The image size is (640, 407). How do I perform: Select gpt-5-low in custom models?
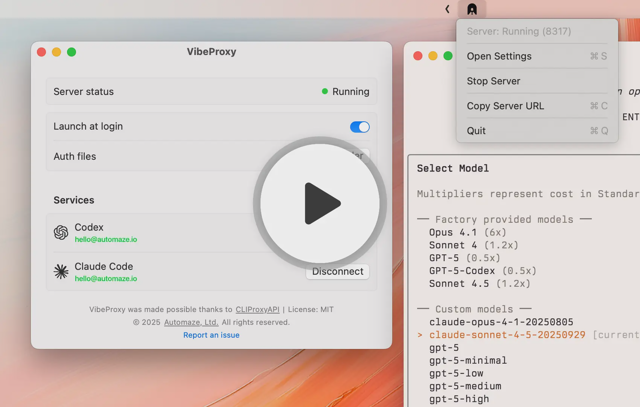[x=456, y=374]
